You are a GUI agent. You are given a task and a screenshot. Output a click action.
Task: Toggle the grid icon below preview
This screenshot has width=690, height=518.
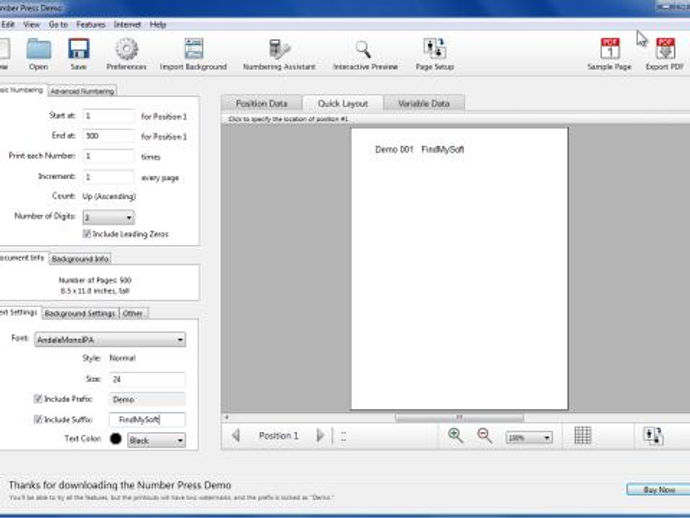click(583, 436)
